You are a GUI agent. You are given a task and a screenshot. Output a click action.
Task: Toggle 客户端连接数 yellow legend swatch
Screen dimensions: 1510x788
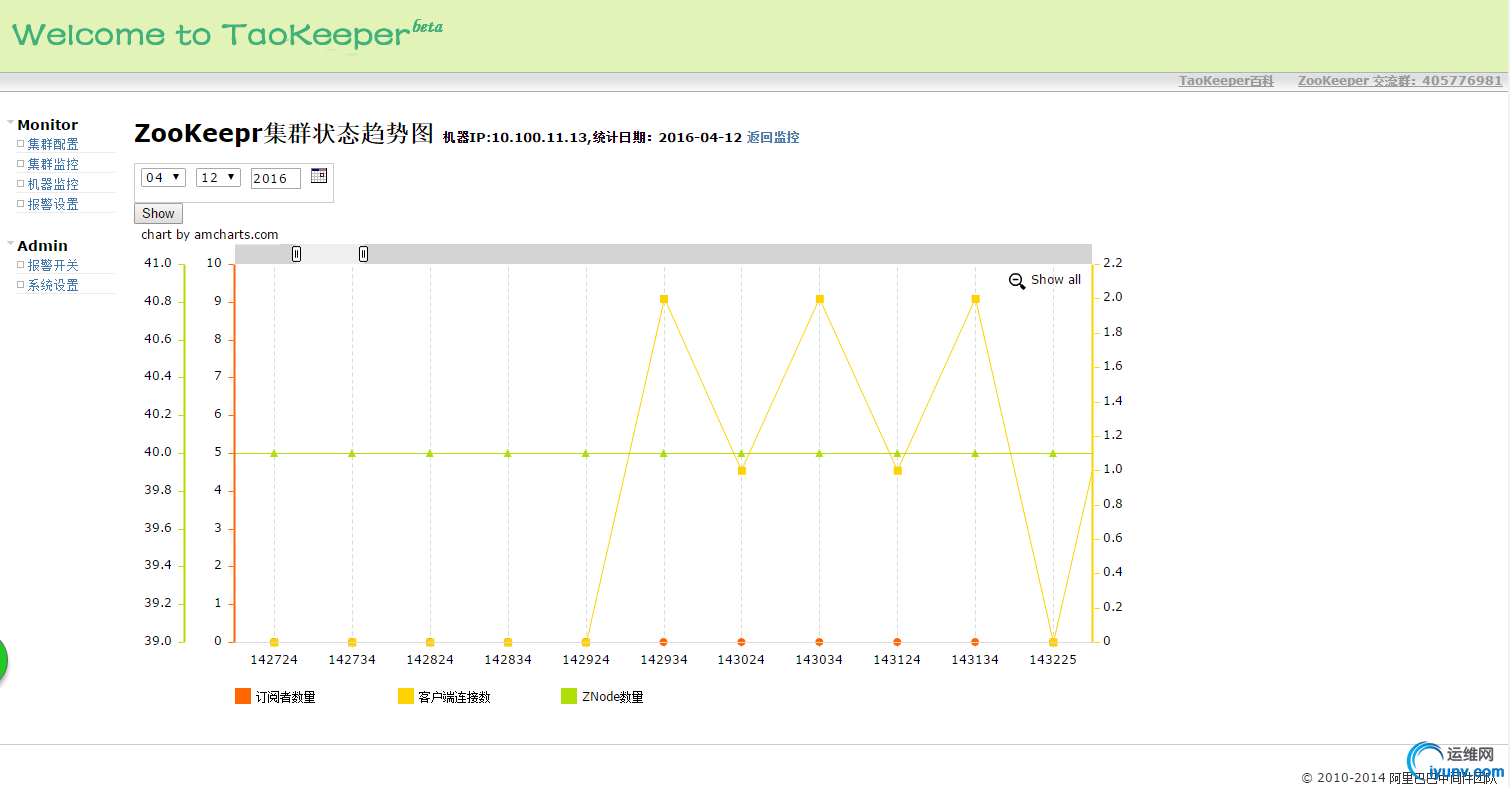click(406, 696)
